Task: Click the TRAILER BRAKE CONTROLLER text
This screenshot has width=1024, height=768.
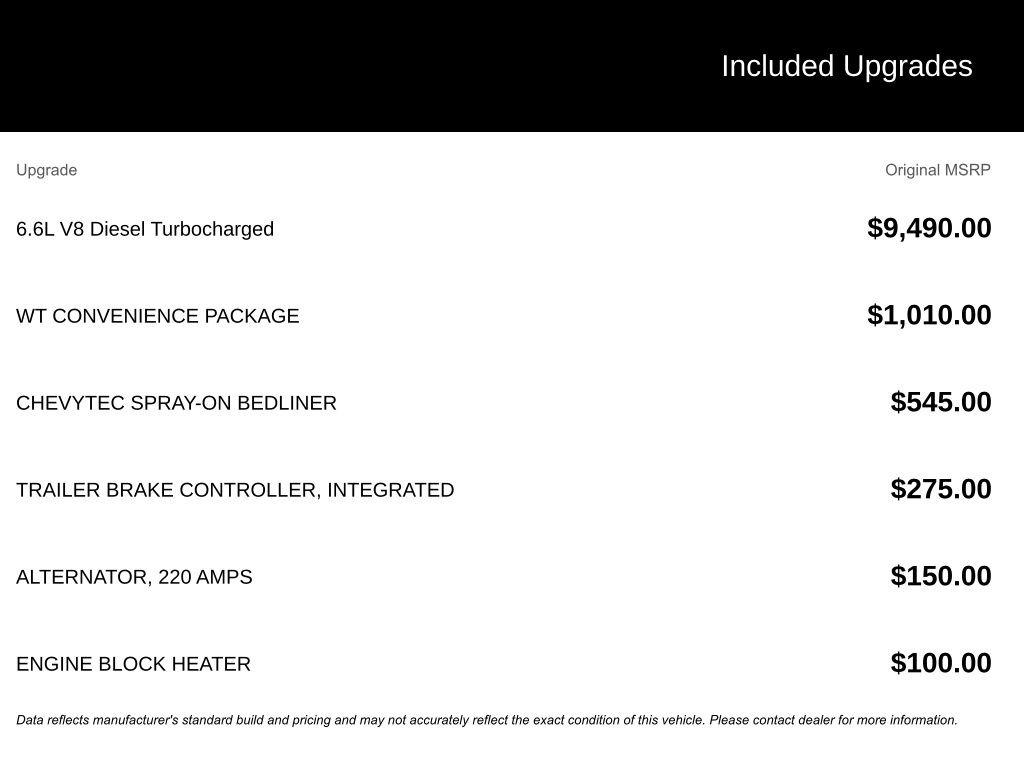Action: click(x=168, y=490)
